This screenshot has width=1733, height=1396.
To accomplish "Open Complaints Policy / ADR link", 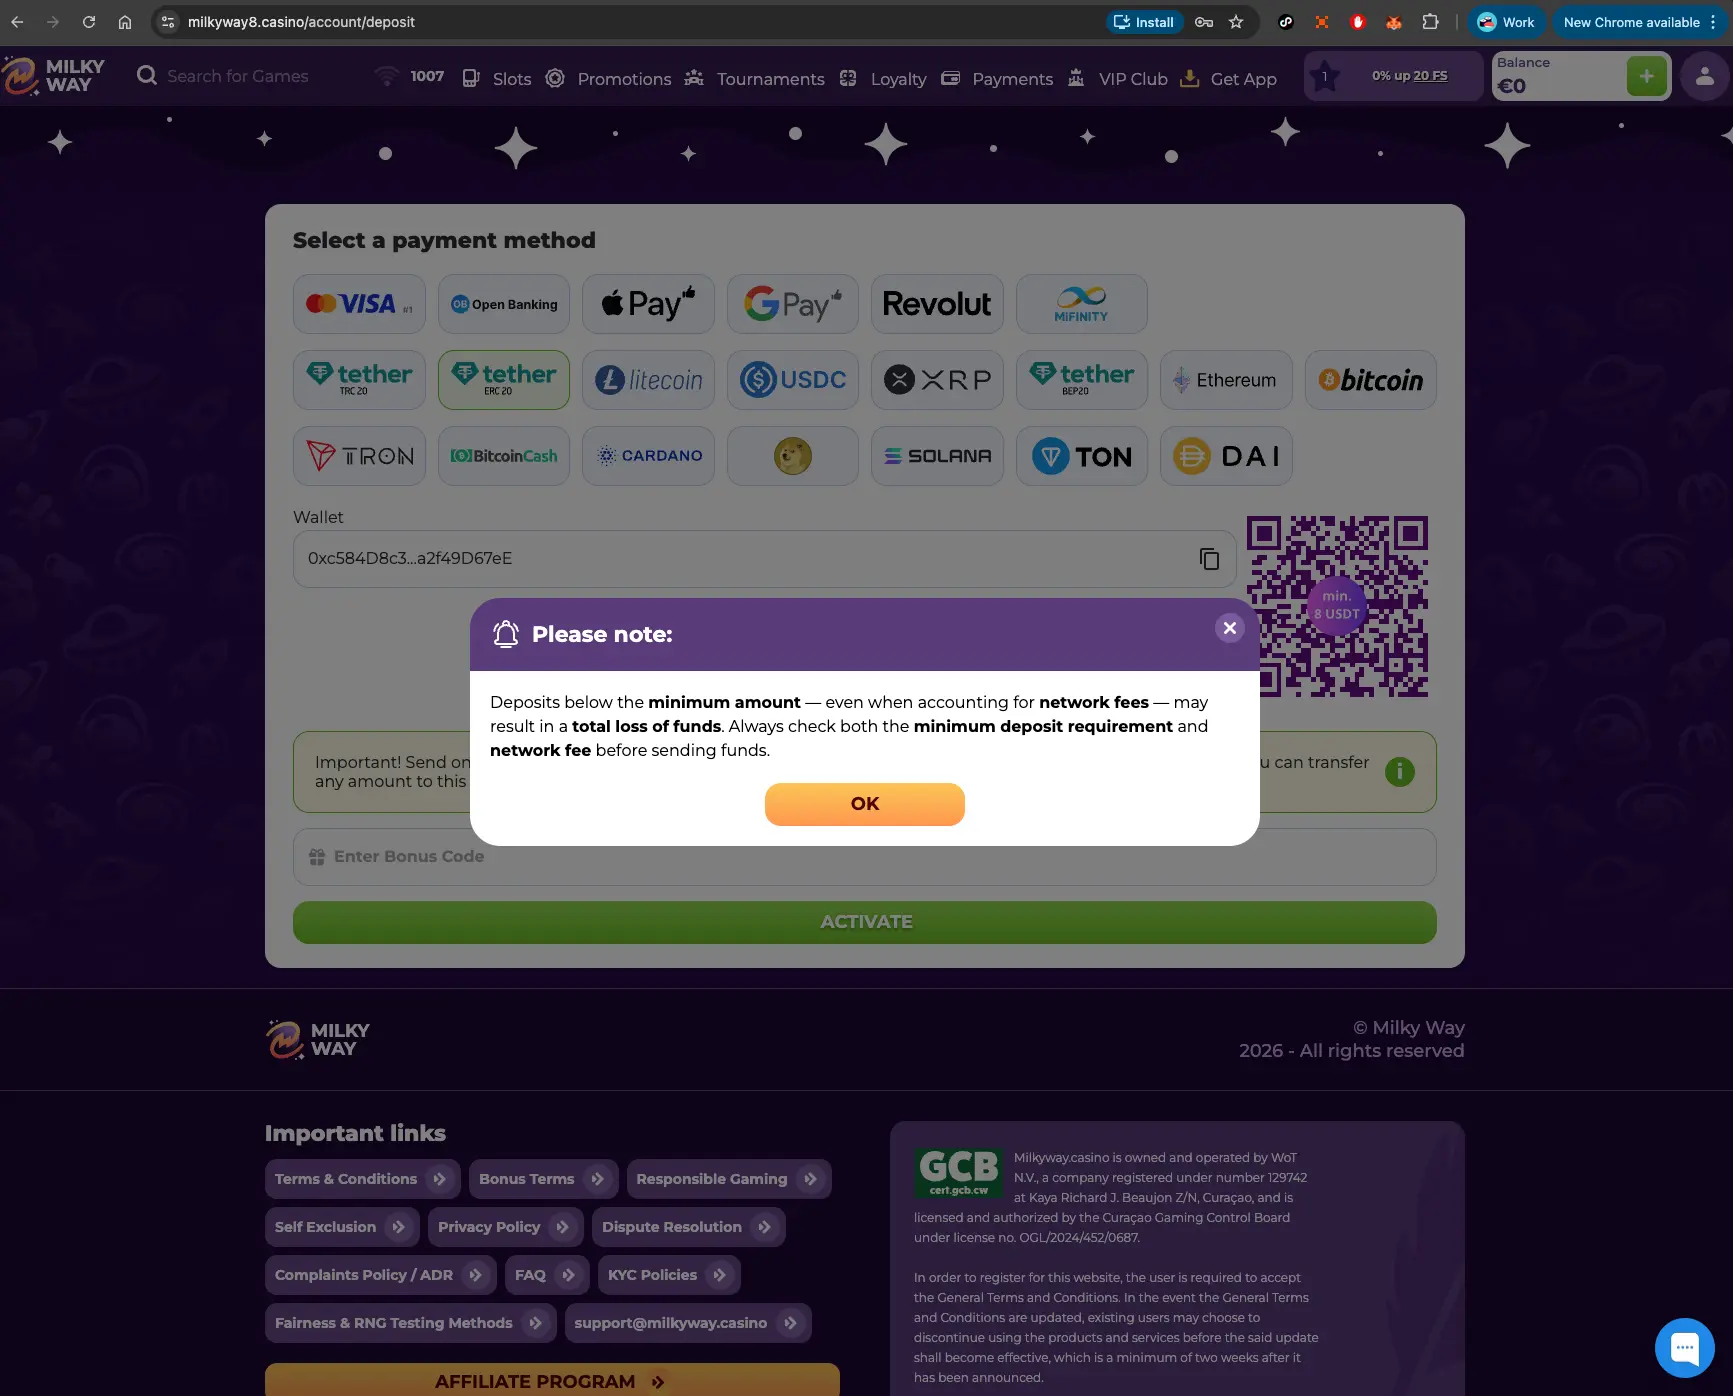I will (x=381, y=1275).
